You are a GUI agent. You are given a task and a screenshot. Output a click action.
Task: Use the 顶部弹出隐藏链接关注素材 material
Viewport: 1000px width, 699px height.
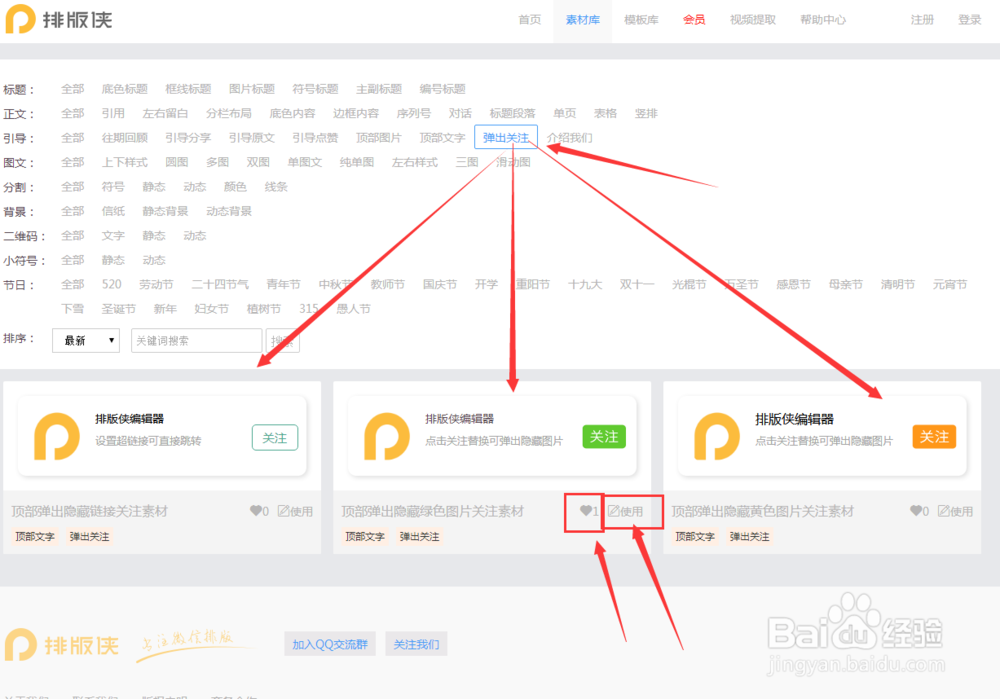[x=295, y=511]
